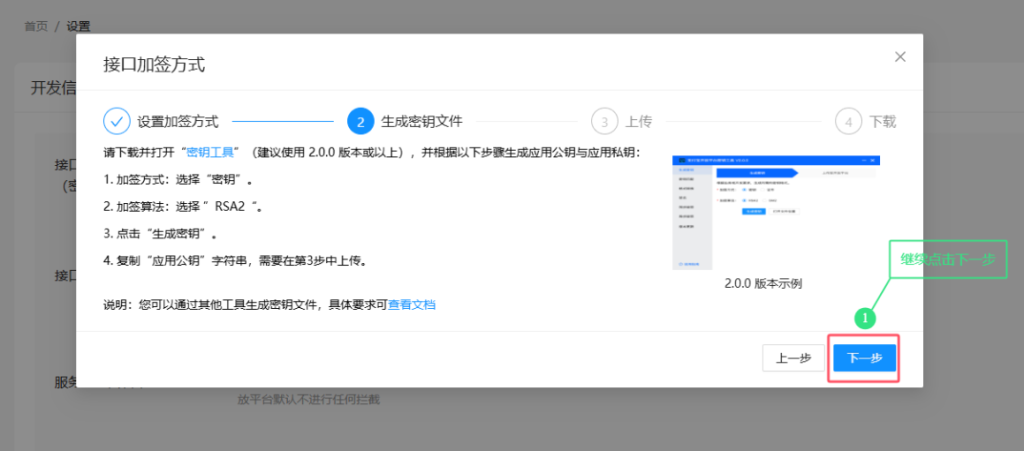This screenshot has height=451, width=1024.
Task: Continue with the 下一步 button
Action: click(x=865, y=358)
